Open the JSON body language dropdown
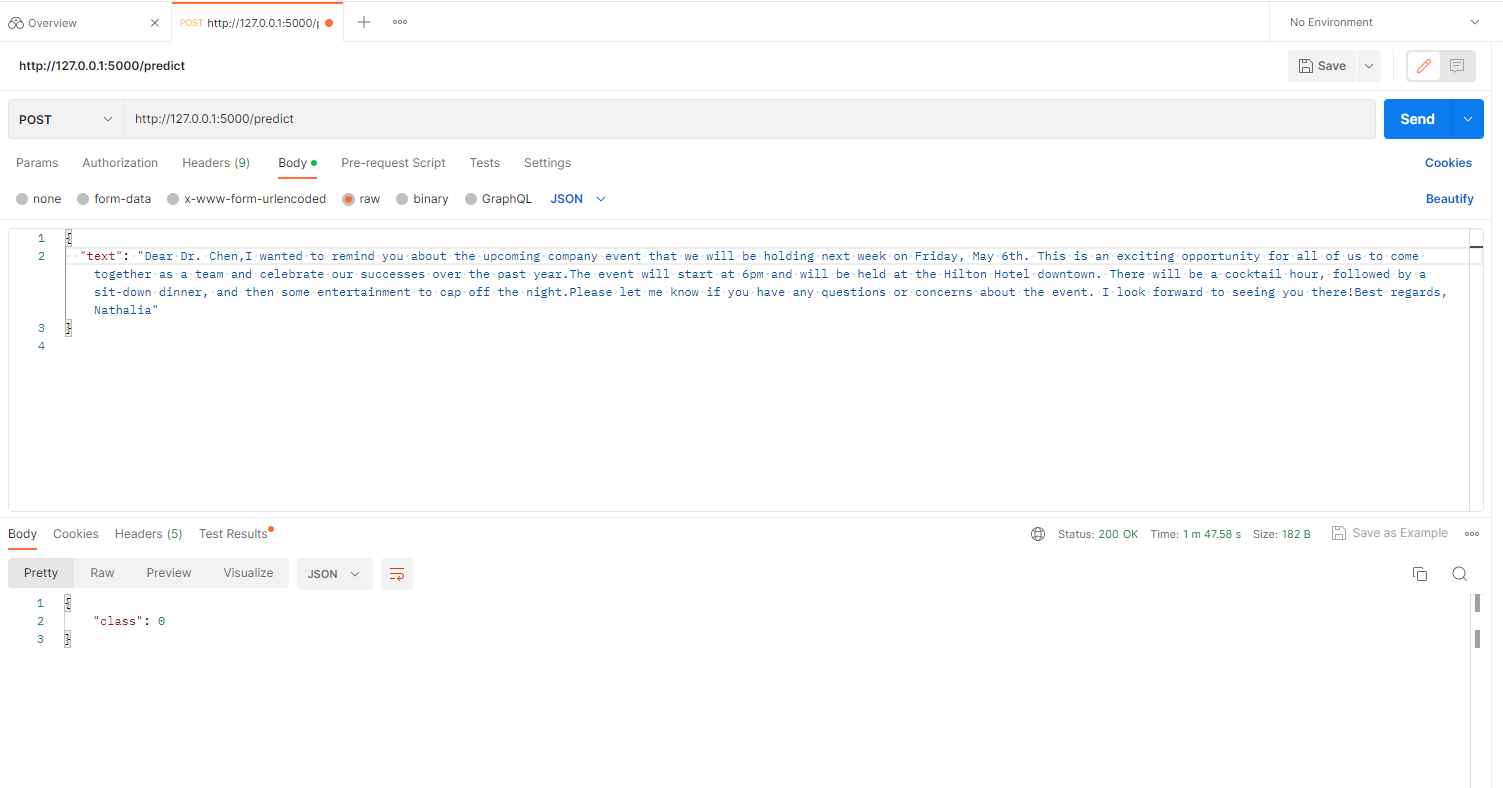This screenshot has width=1503, height=788. [x=577, y=198]
